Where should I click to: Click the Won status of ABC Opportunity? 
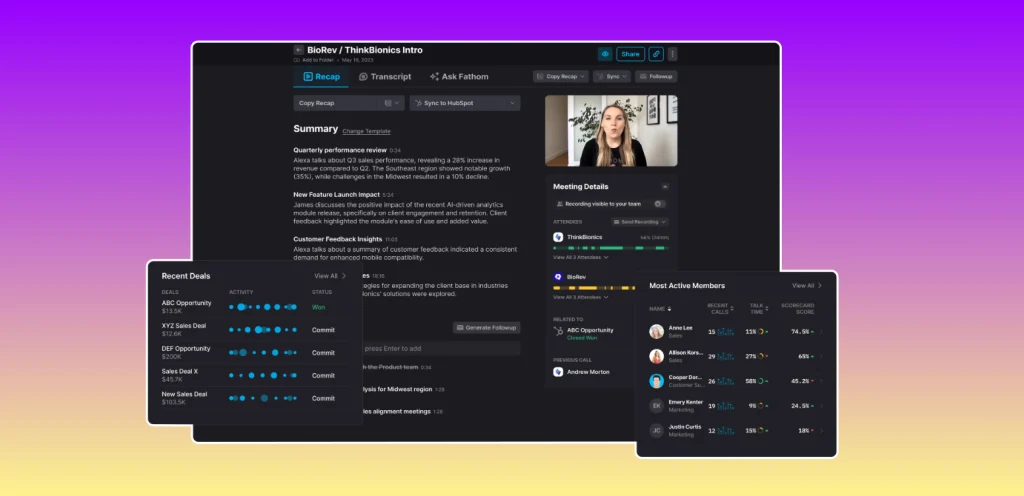coord(318,307)
